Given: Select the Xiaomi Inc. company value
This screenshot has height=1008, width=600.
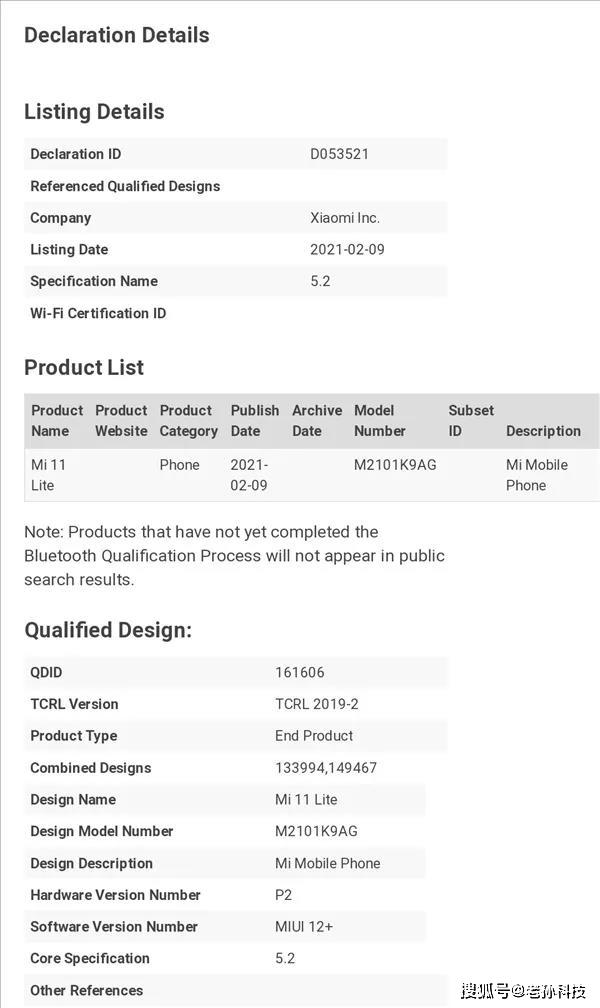Looking at the screenshot, I should [x=345, y=218].
